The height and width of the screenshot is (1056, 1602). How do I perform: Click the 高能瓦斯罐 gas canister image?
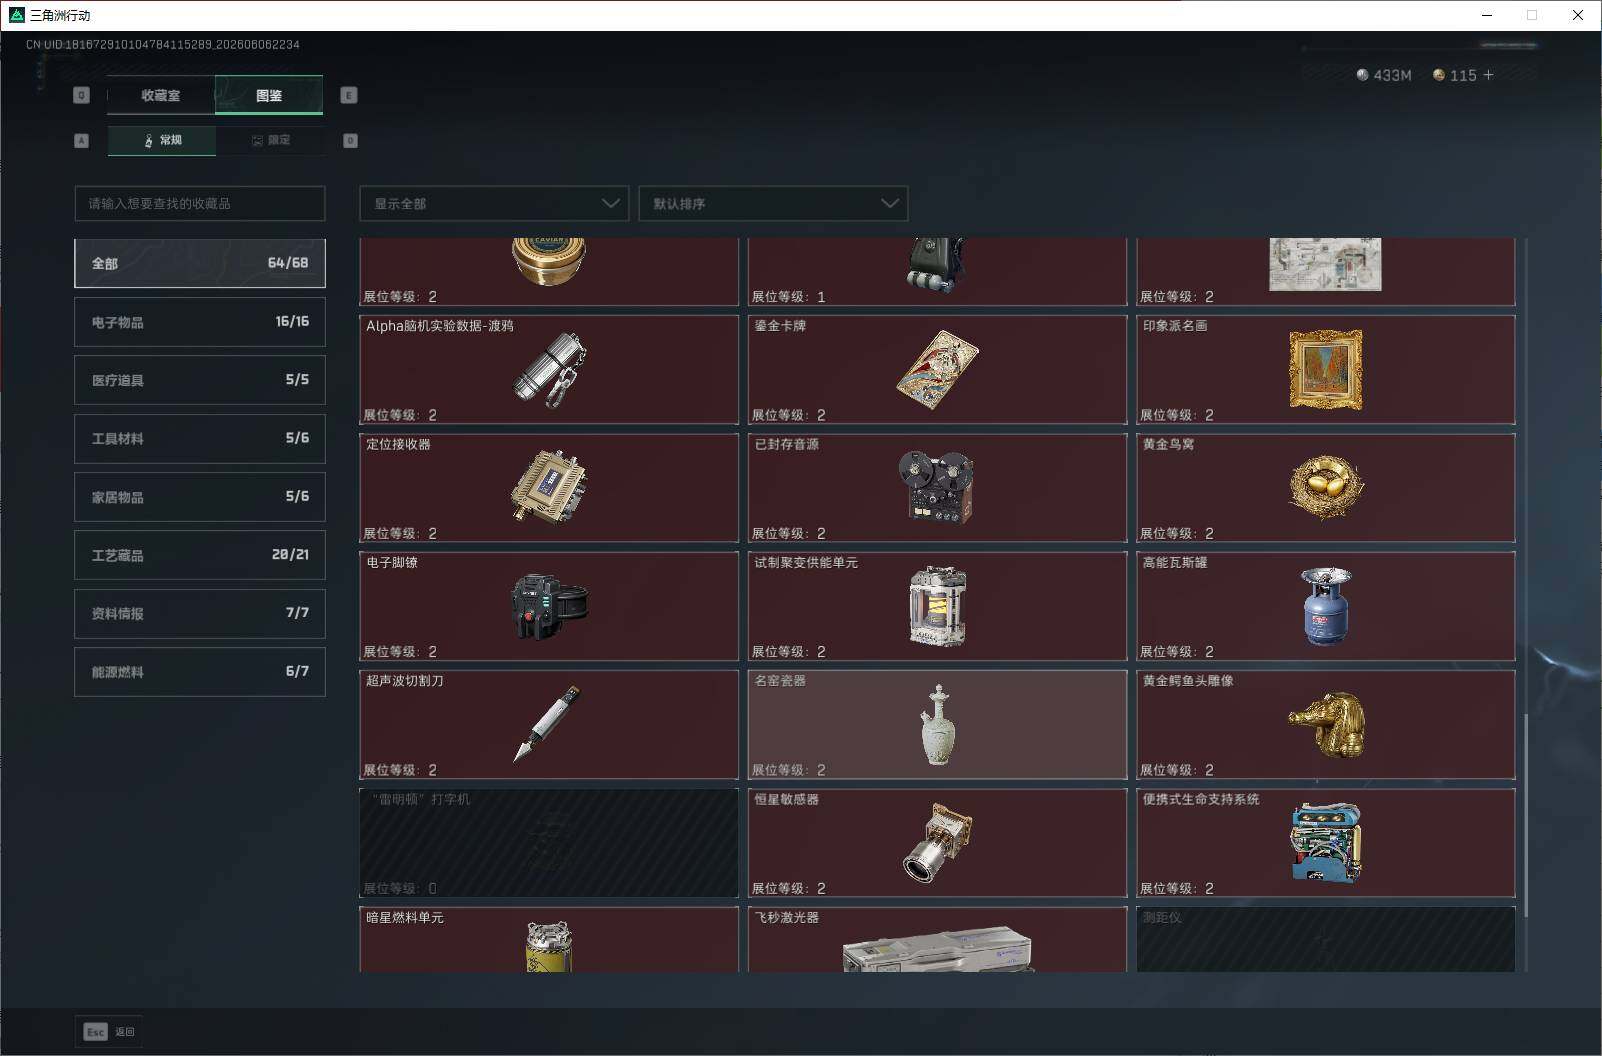pos(1326,606)
